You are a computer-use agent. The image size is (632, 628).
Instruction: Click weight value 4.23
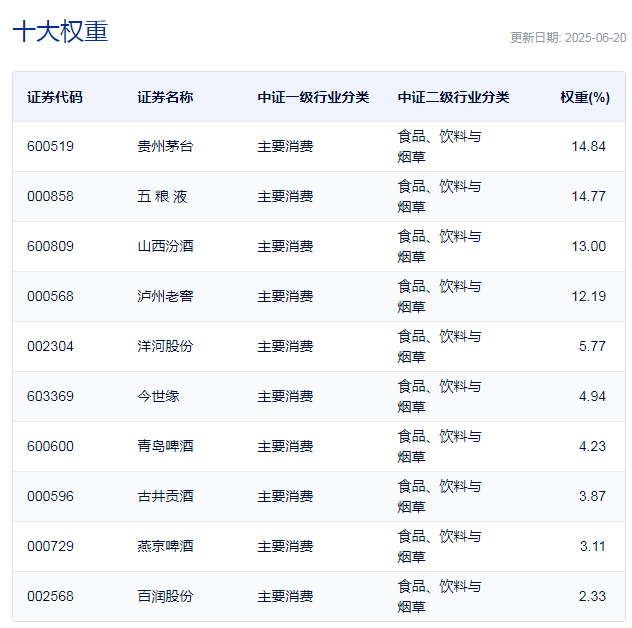pyautogui.click(x=592, y=446)
